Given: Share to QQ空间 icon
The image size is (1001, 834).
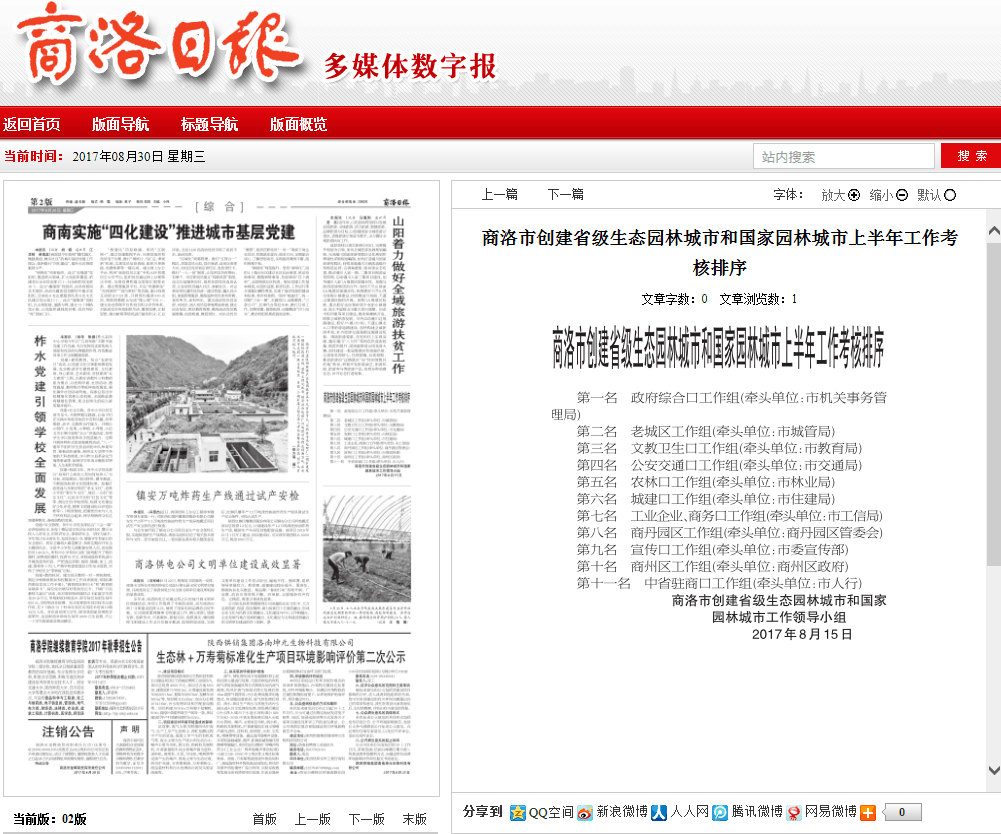Looking at the screenshot, I should 518,812.
